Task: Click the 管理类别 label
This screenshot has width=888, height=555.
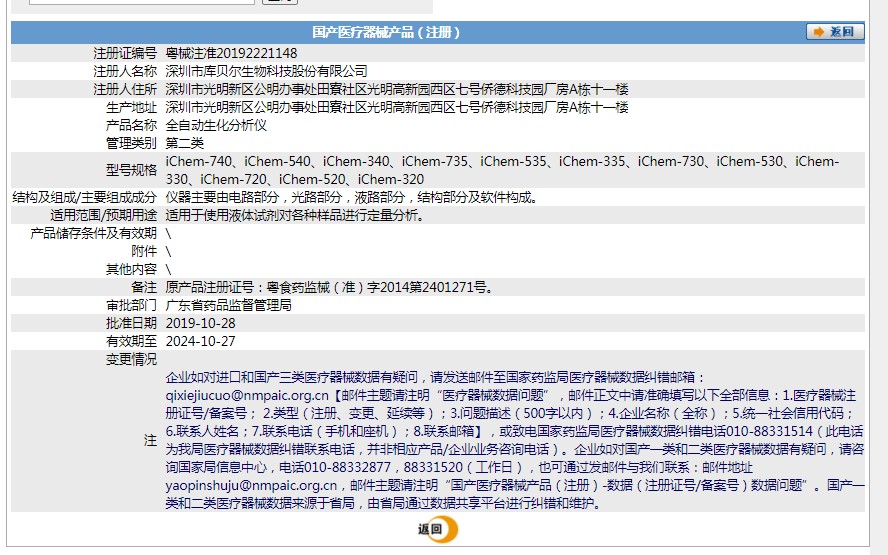Action: (131, 143)
